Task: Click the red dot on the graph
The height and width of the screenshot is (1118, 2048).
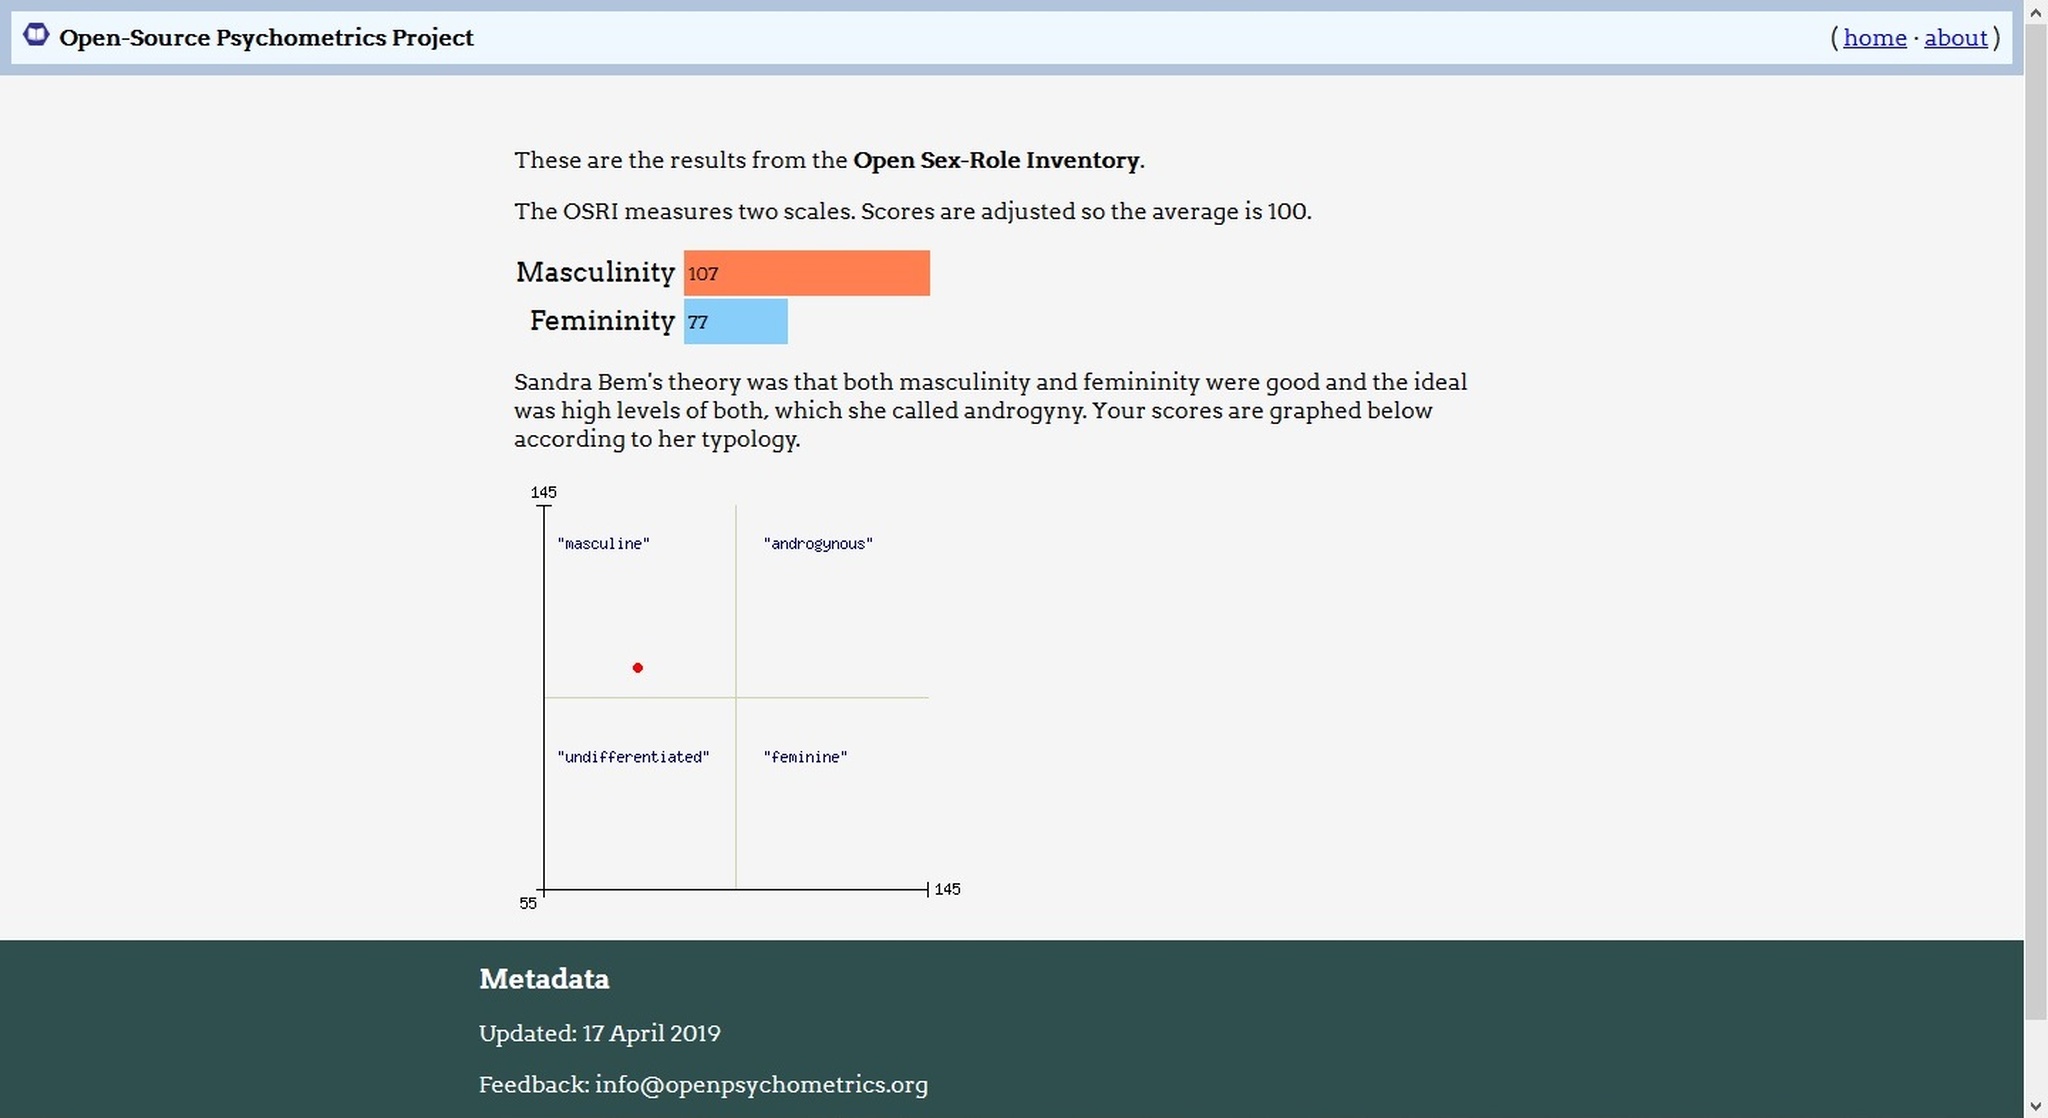Action: [638, 668]
